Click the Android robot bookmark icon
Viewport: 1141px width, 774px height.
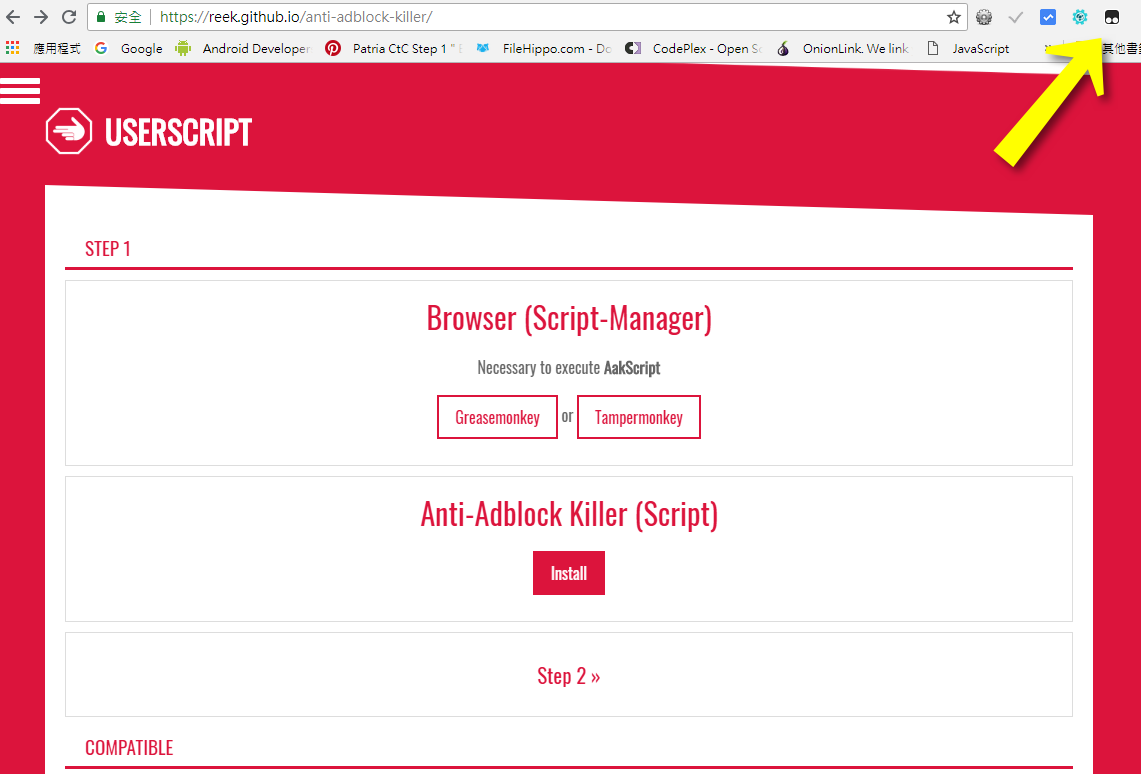(x=183, y=48)
